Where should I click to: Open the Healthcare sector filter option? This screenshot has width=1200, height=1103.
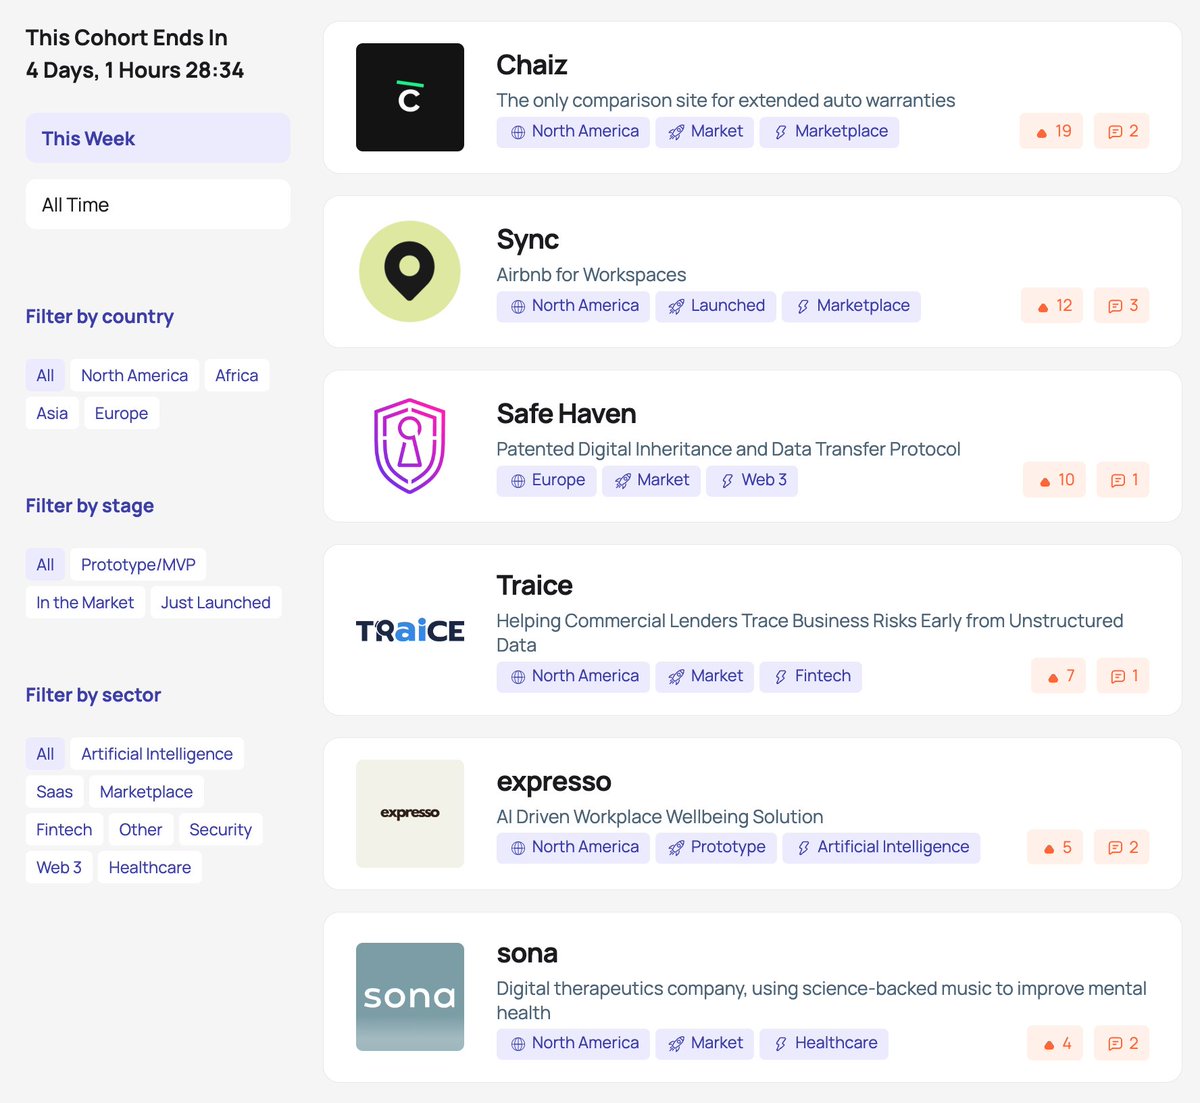pyautogui.click(x=149, y=867)
